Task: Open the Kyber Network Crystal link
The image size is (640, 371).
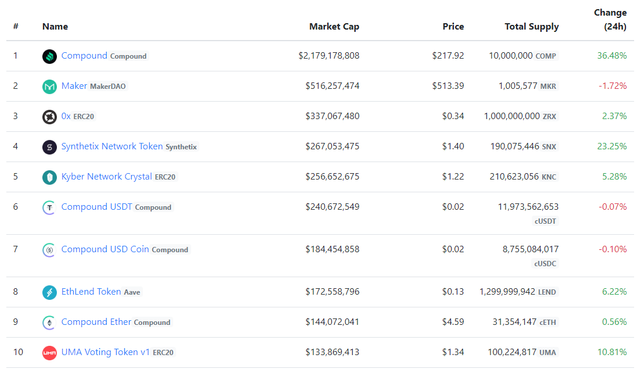Action: pos(107,176)
